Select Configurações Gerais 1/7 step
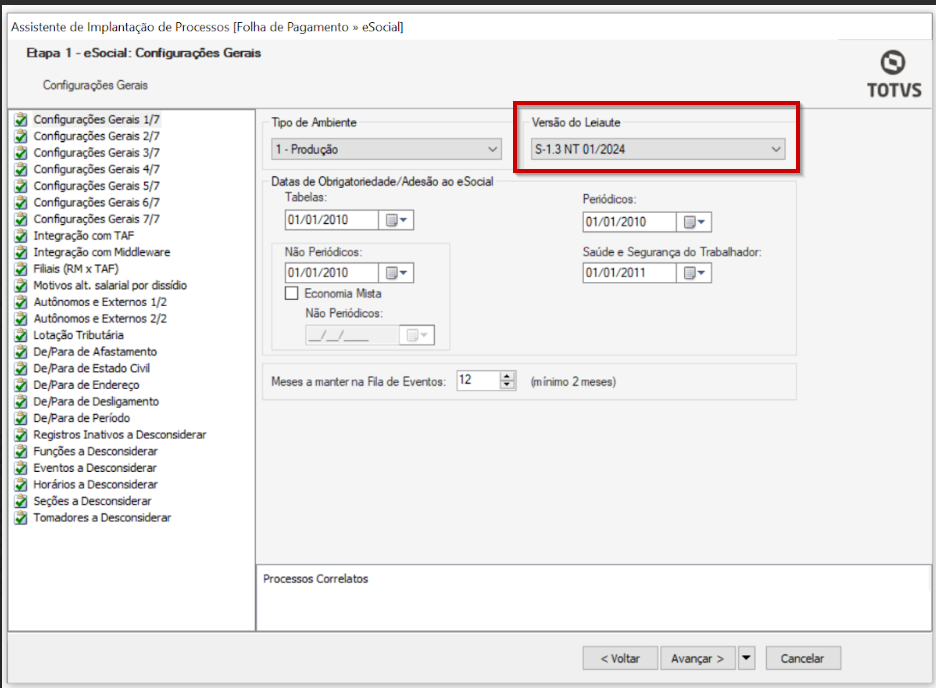Image resolution: width=936 pixels, height=688 pixels. pyautogui.click(x=96, y=119)
